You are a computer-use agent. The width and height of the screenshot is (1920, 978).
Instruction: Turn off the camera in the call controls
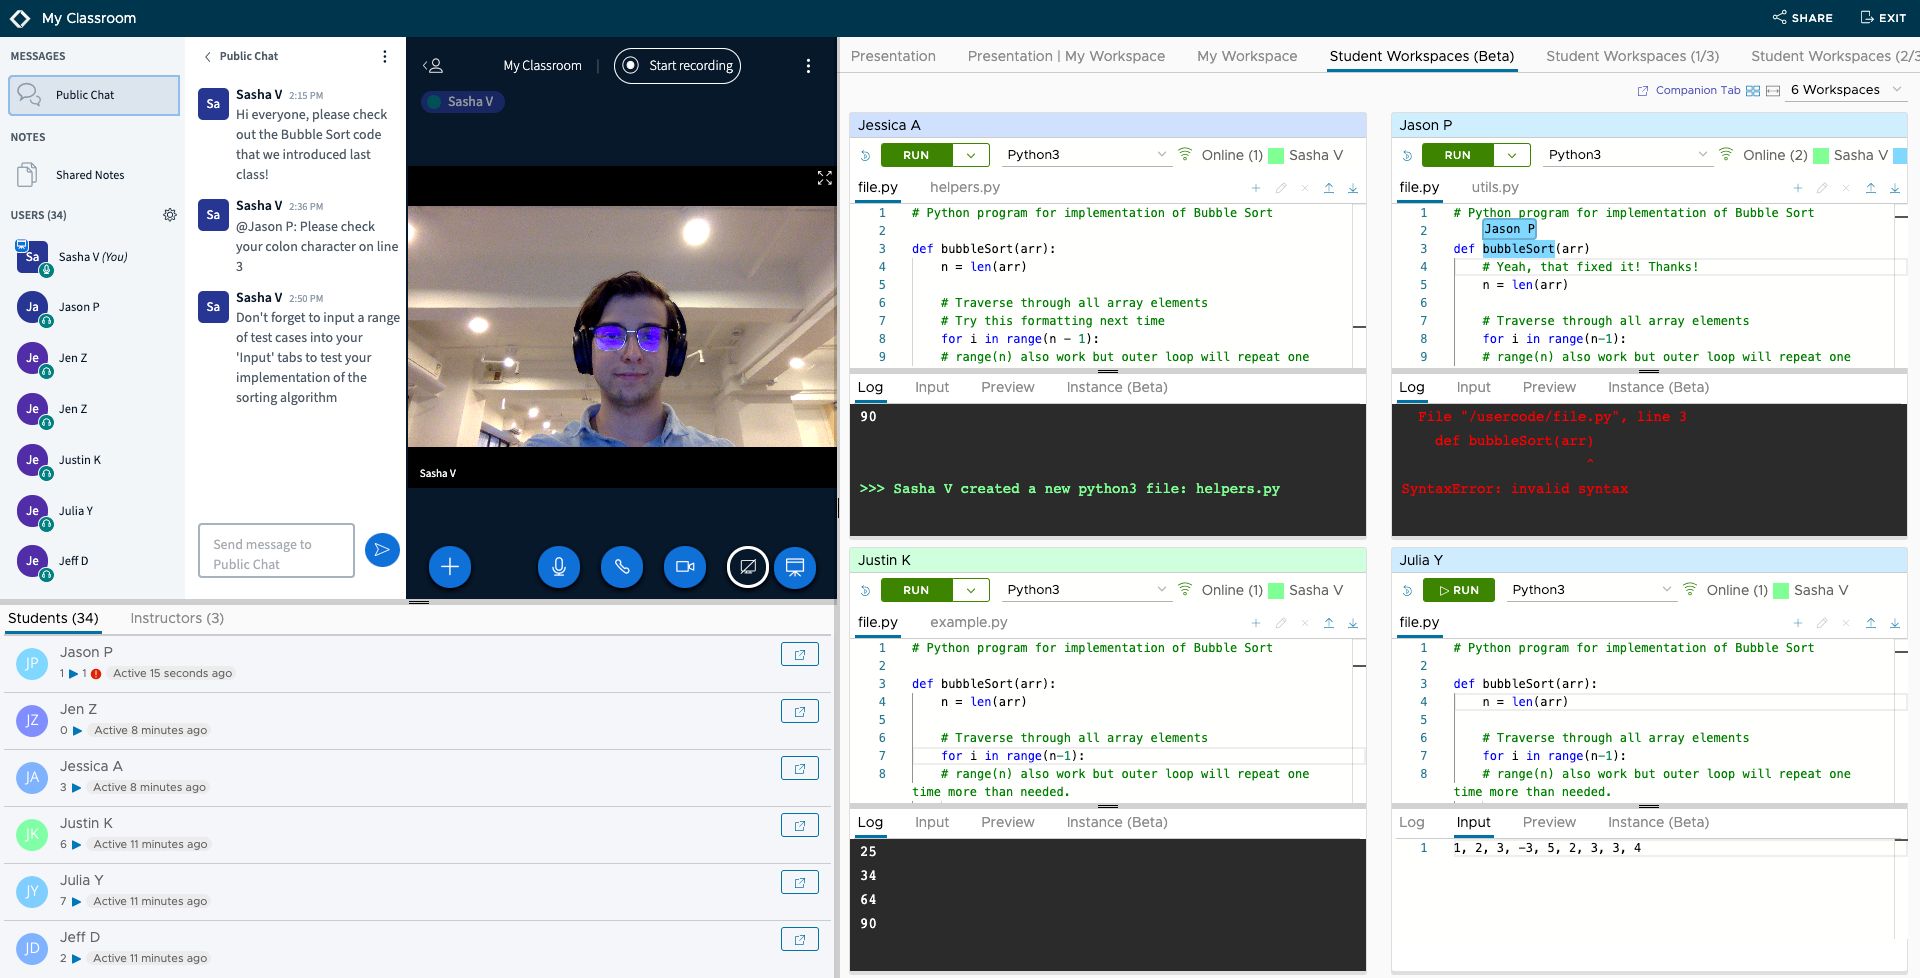pyautogui.click(x=685, y=566)
